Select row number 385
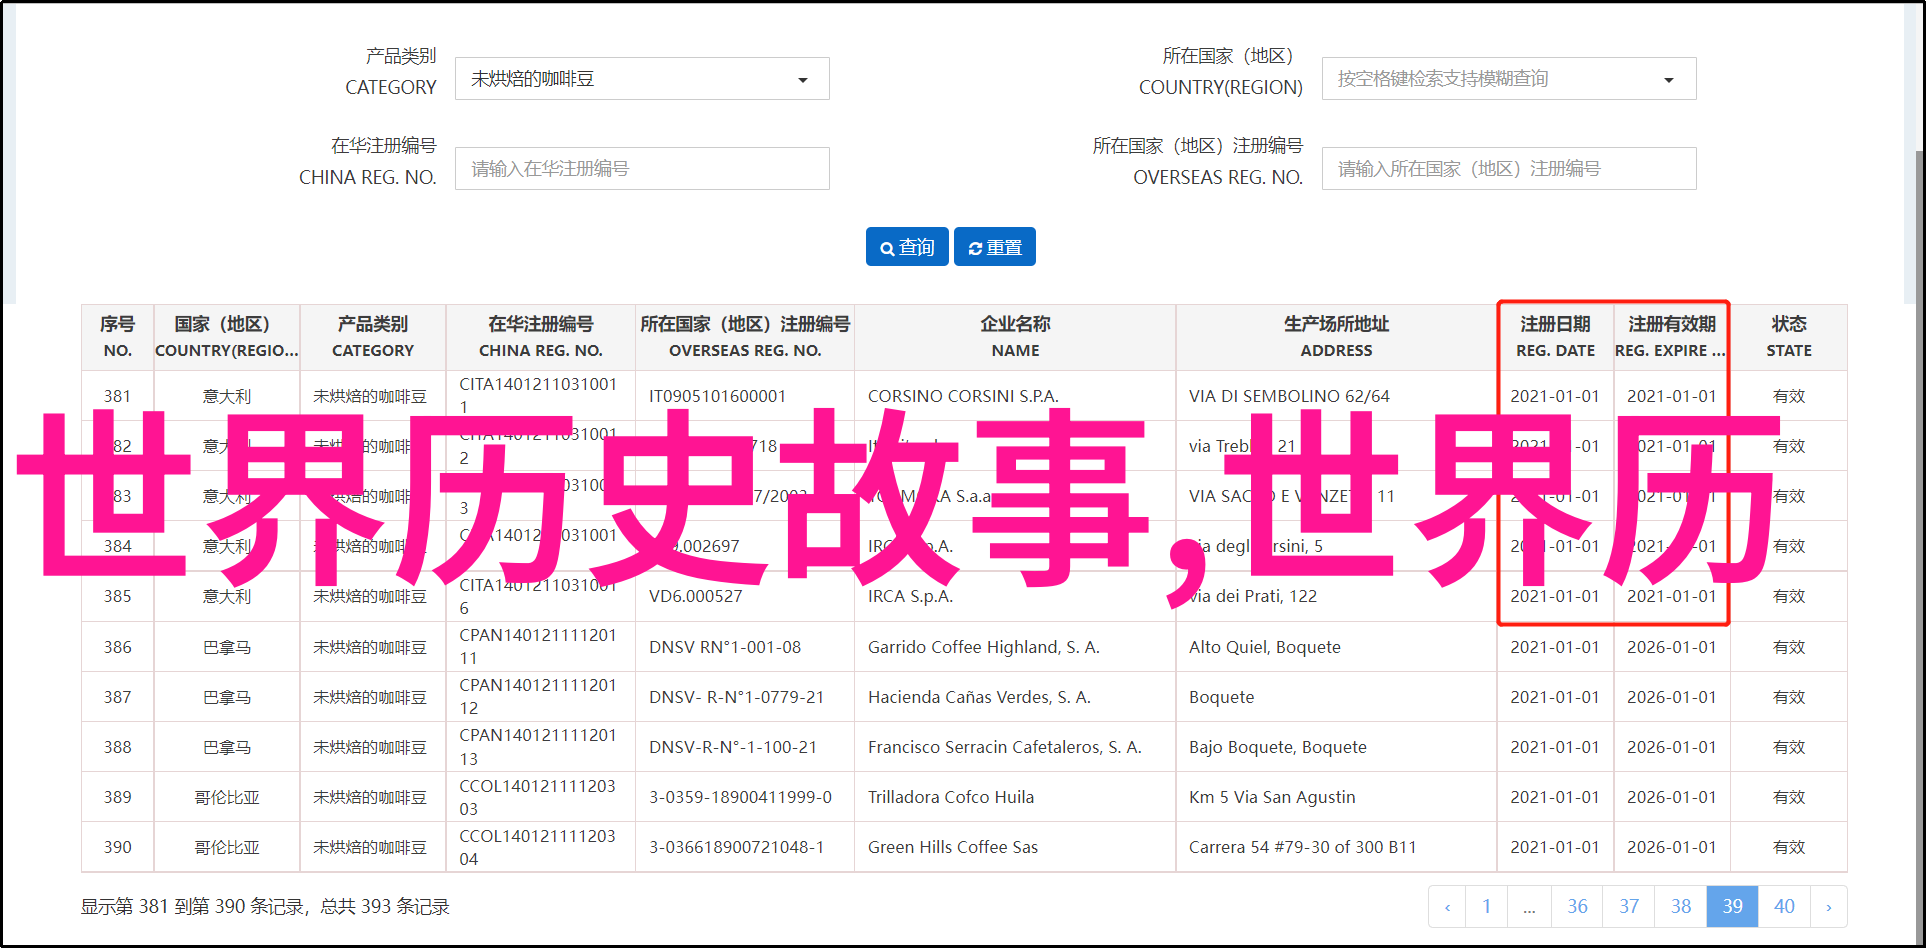Screen dimensions: 1927x950 click(118, 597)
